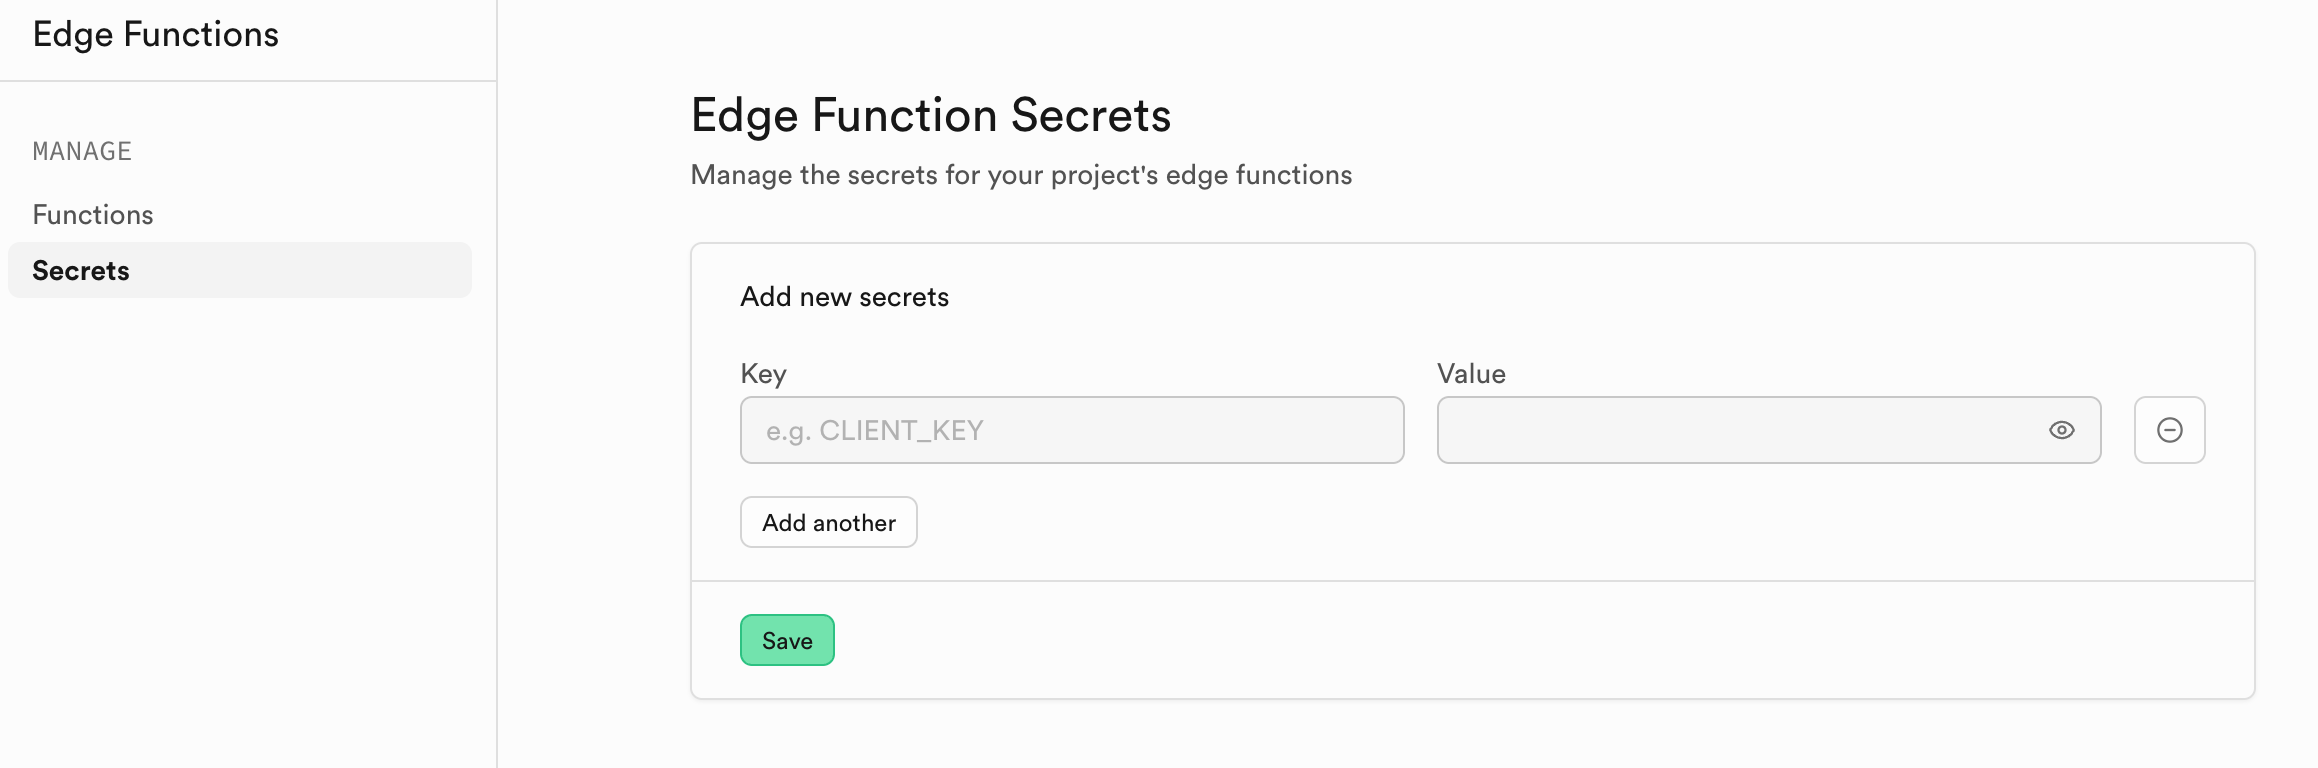Click the Key field label
The image size is (2318, 768).
coord(763,374)
